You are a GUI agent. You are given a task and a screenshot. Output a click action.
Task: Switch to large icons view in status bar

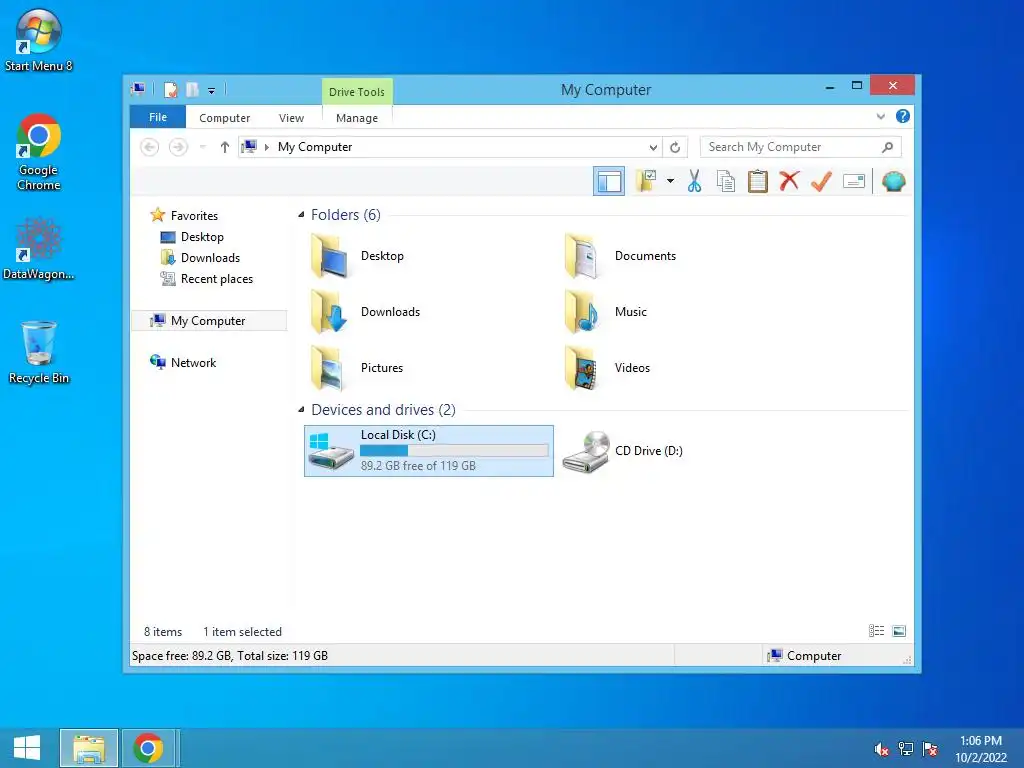pyautogui.click(x=899, y=631)
